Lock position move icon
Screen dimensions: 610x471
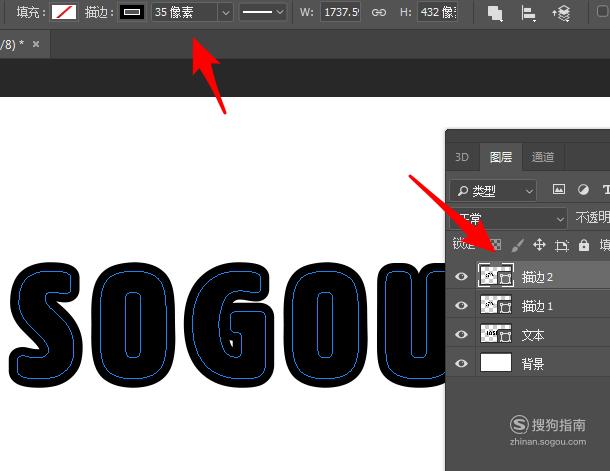point(539,245)
